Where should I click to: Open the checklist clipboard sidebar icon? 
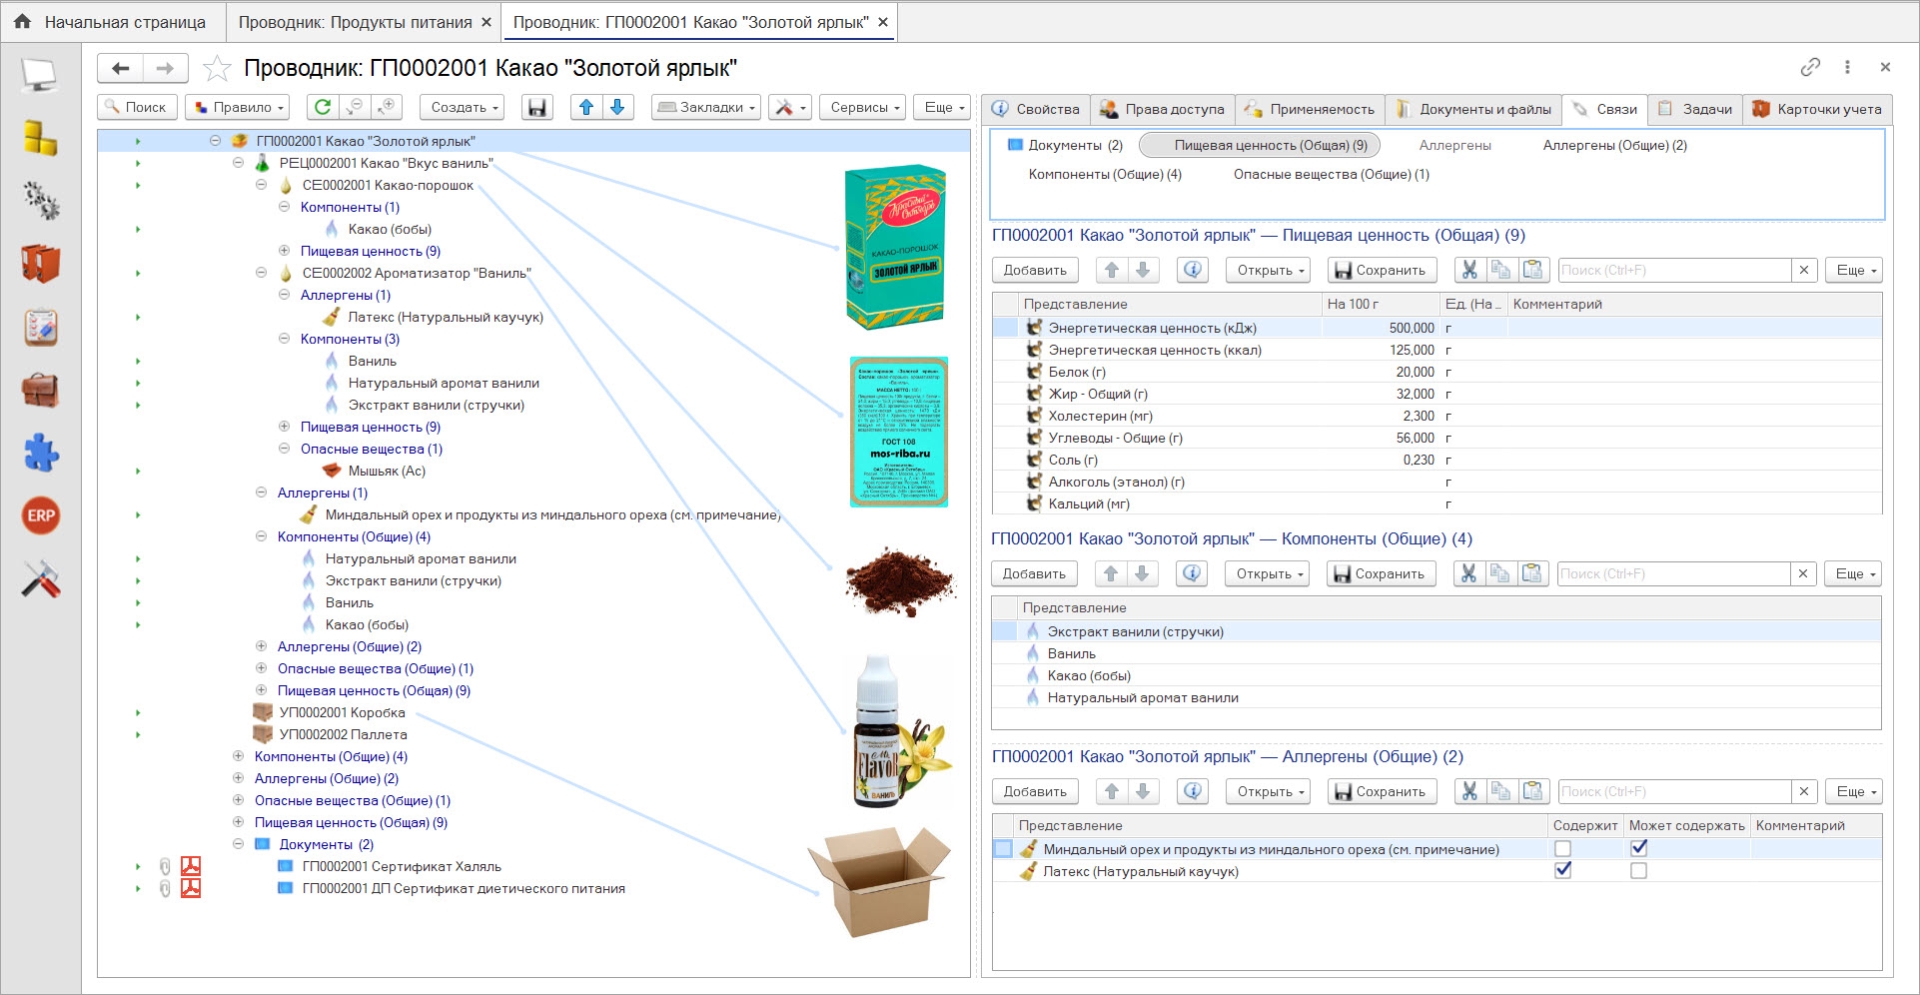[40, 327]
